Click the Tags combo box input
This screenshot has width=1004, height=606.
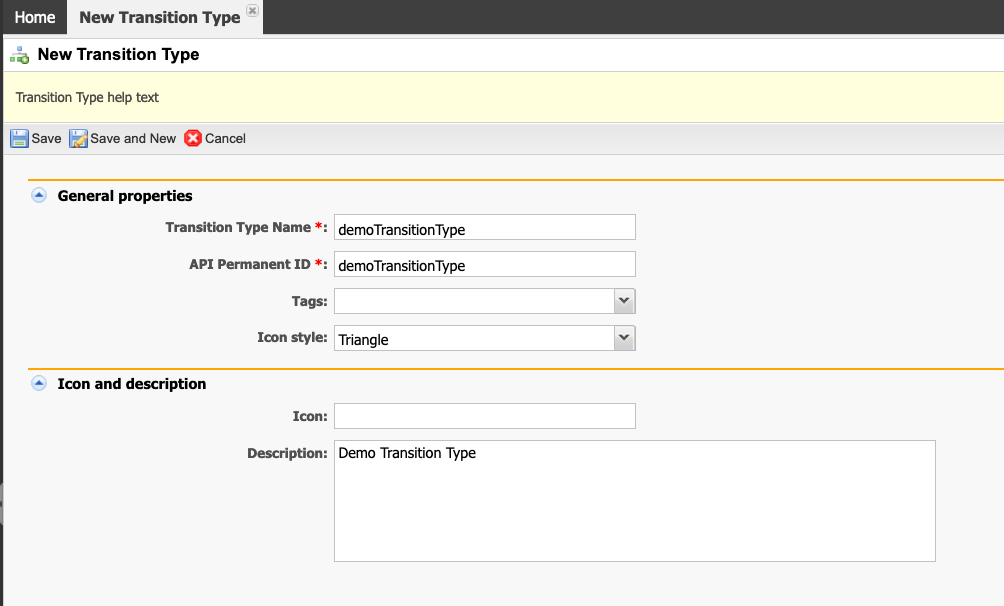coord(473,301)
